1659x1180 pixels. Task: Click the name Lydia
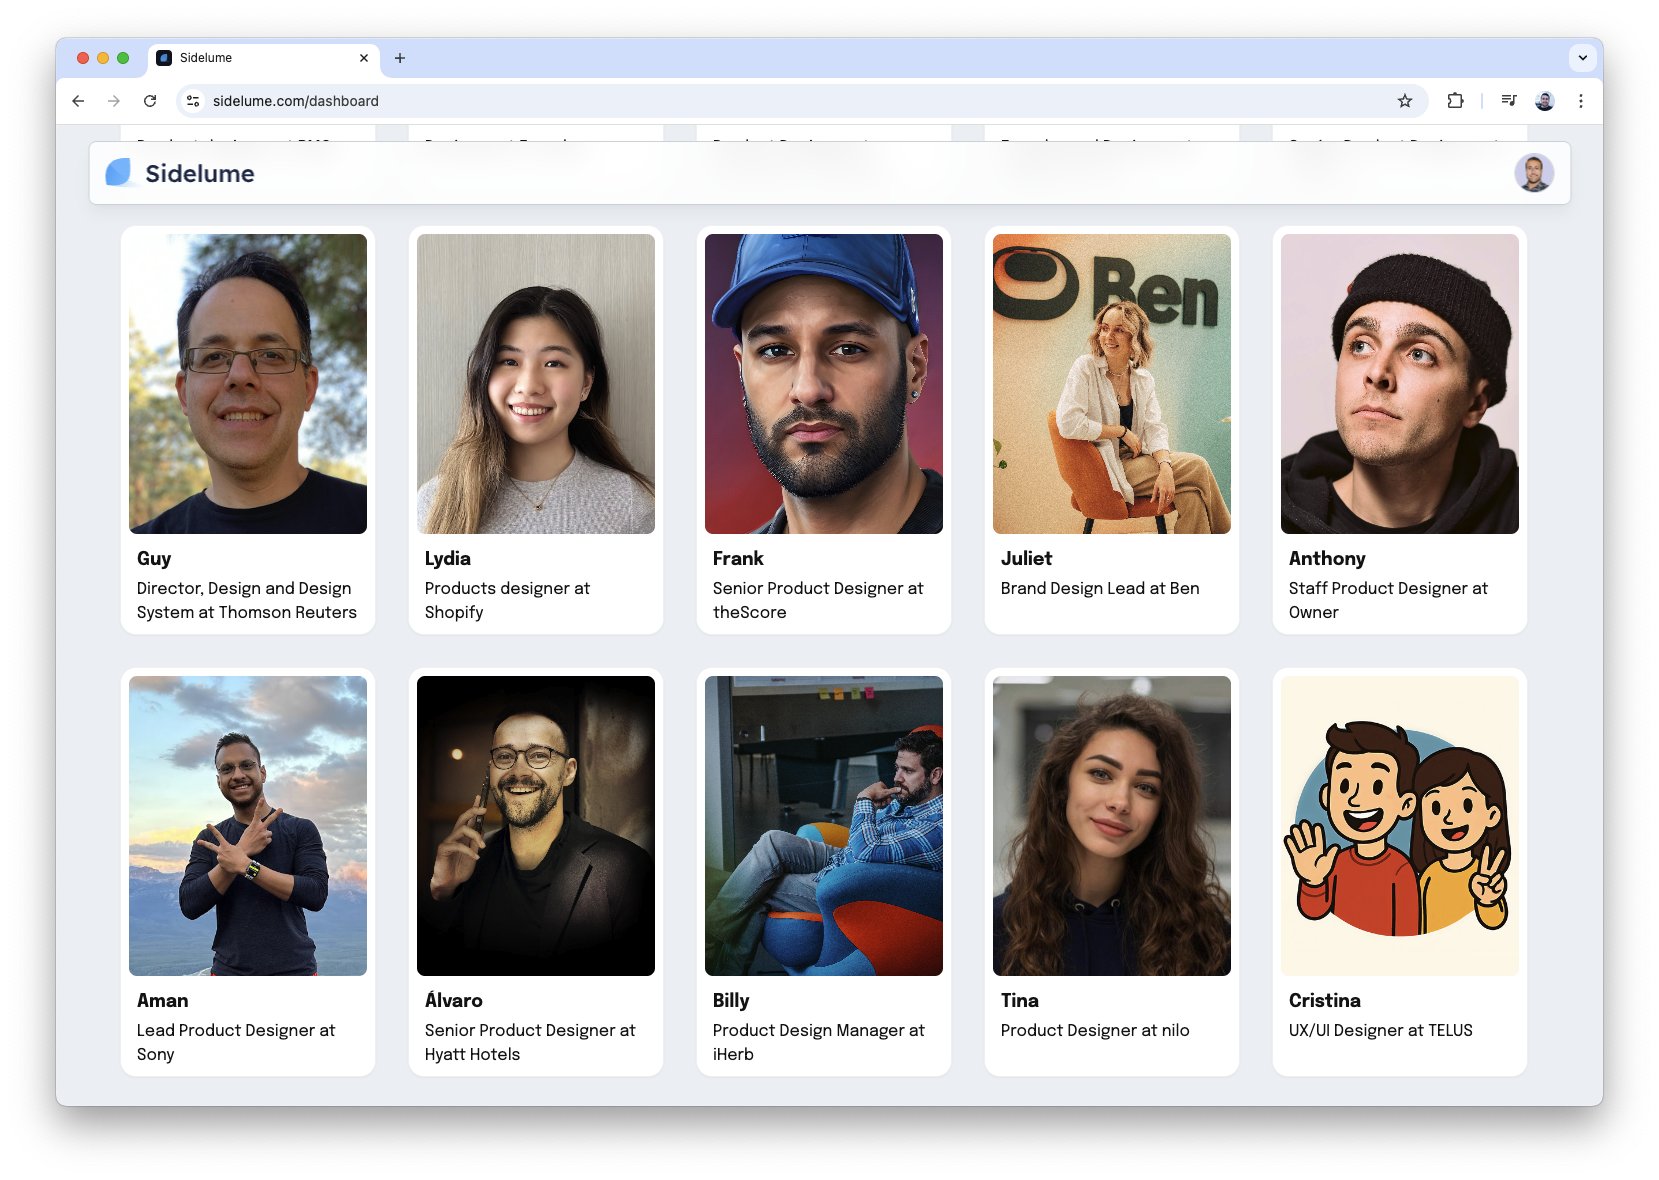[x=447, y=559]
